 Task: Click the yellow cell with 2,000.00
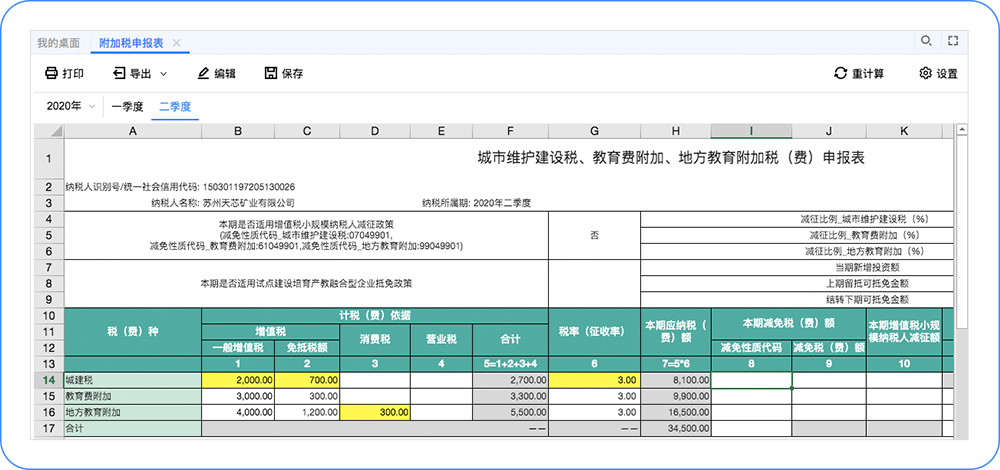pyautogui.click(x=237, y=380)
